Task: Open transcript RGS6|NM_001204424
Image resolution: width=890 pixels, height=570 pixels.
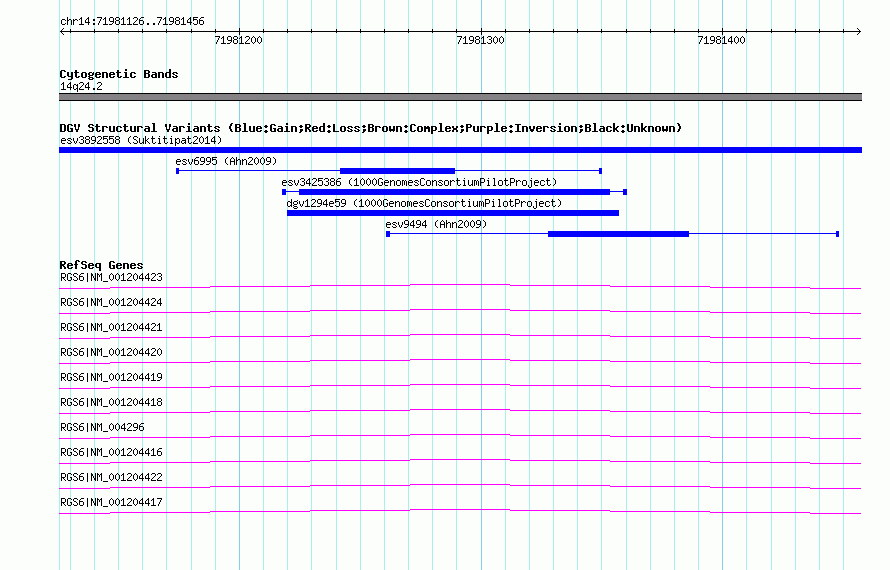Action: point(111,303)
